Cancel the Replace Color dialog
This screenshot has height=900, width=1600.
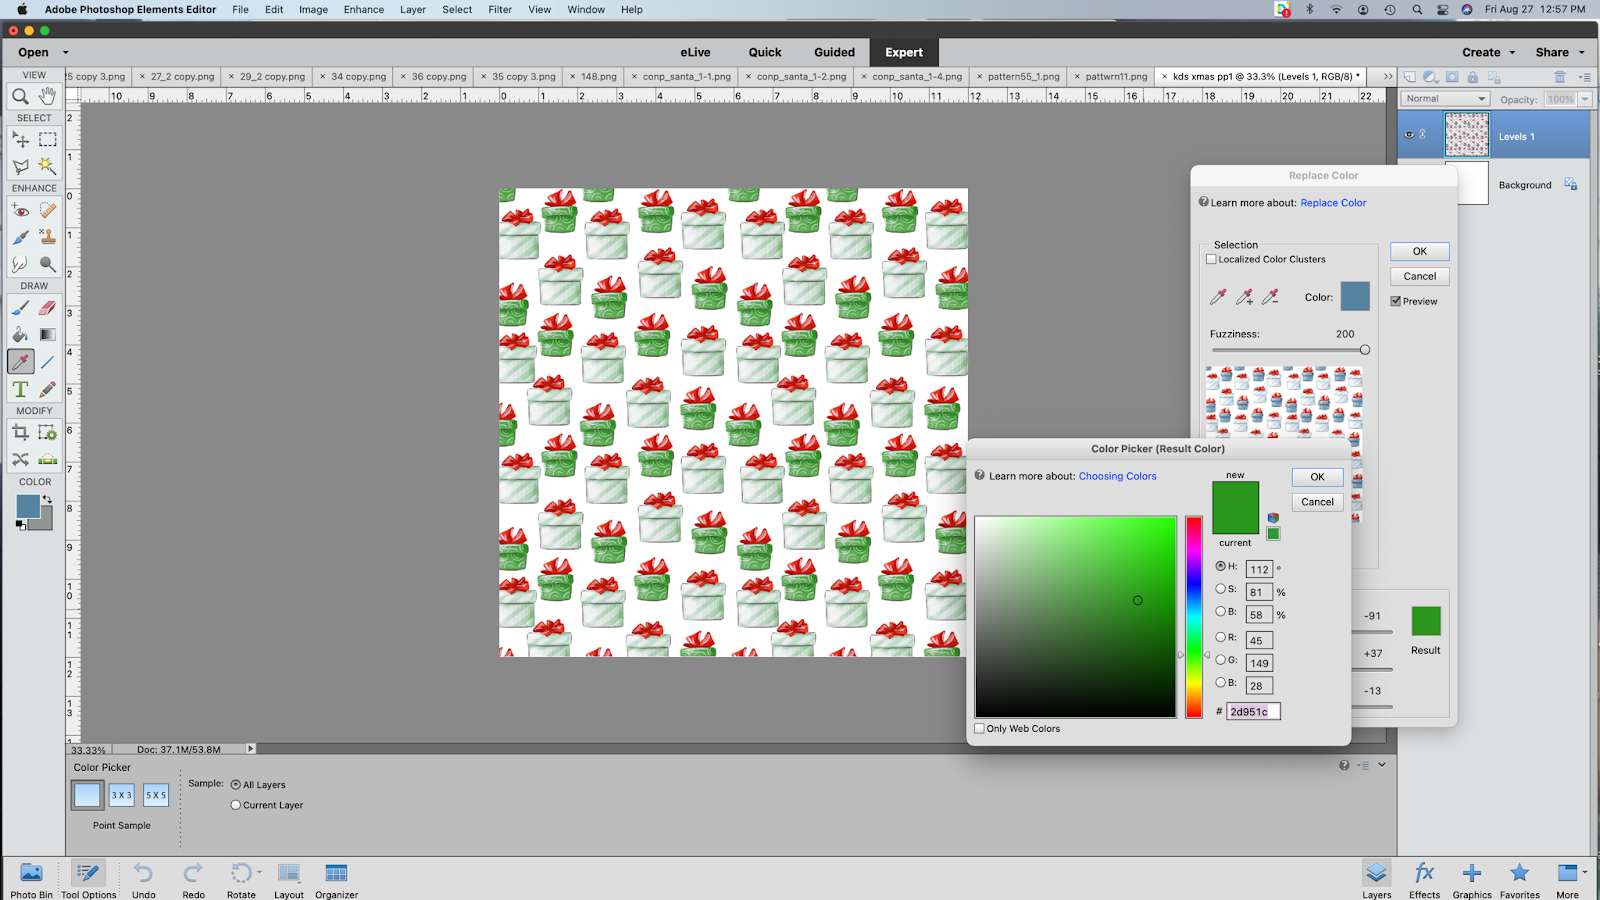pyautogui.click(x=1419, y=276)
